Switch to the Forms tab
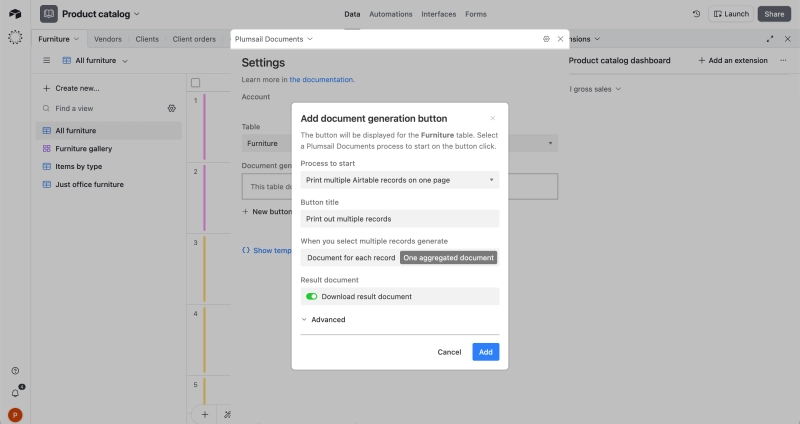Viewport: 800px width, 424px height. [476, 14]
